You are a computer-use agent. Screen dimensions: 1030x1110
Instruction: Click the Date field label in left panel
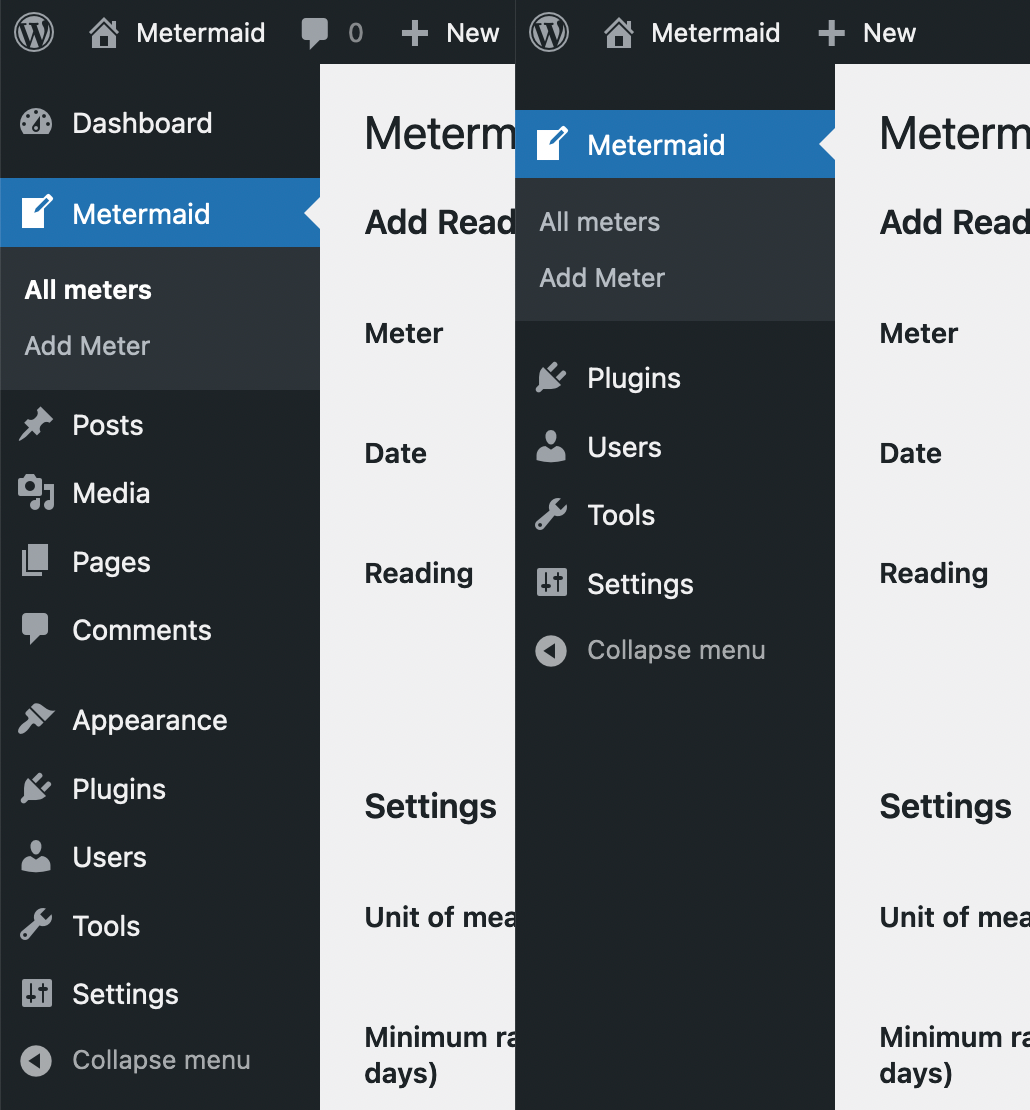tap(396, 453)
